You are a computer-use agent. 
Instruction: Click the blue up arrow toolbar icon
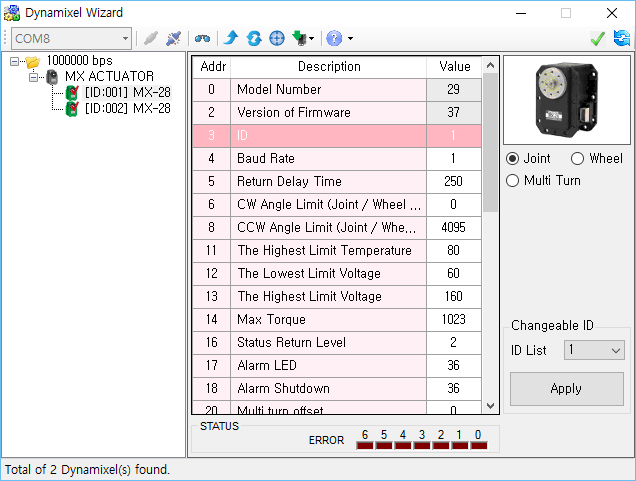pos(231,38)
